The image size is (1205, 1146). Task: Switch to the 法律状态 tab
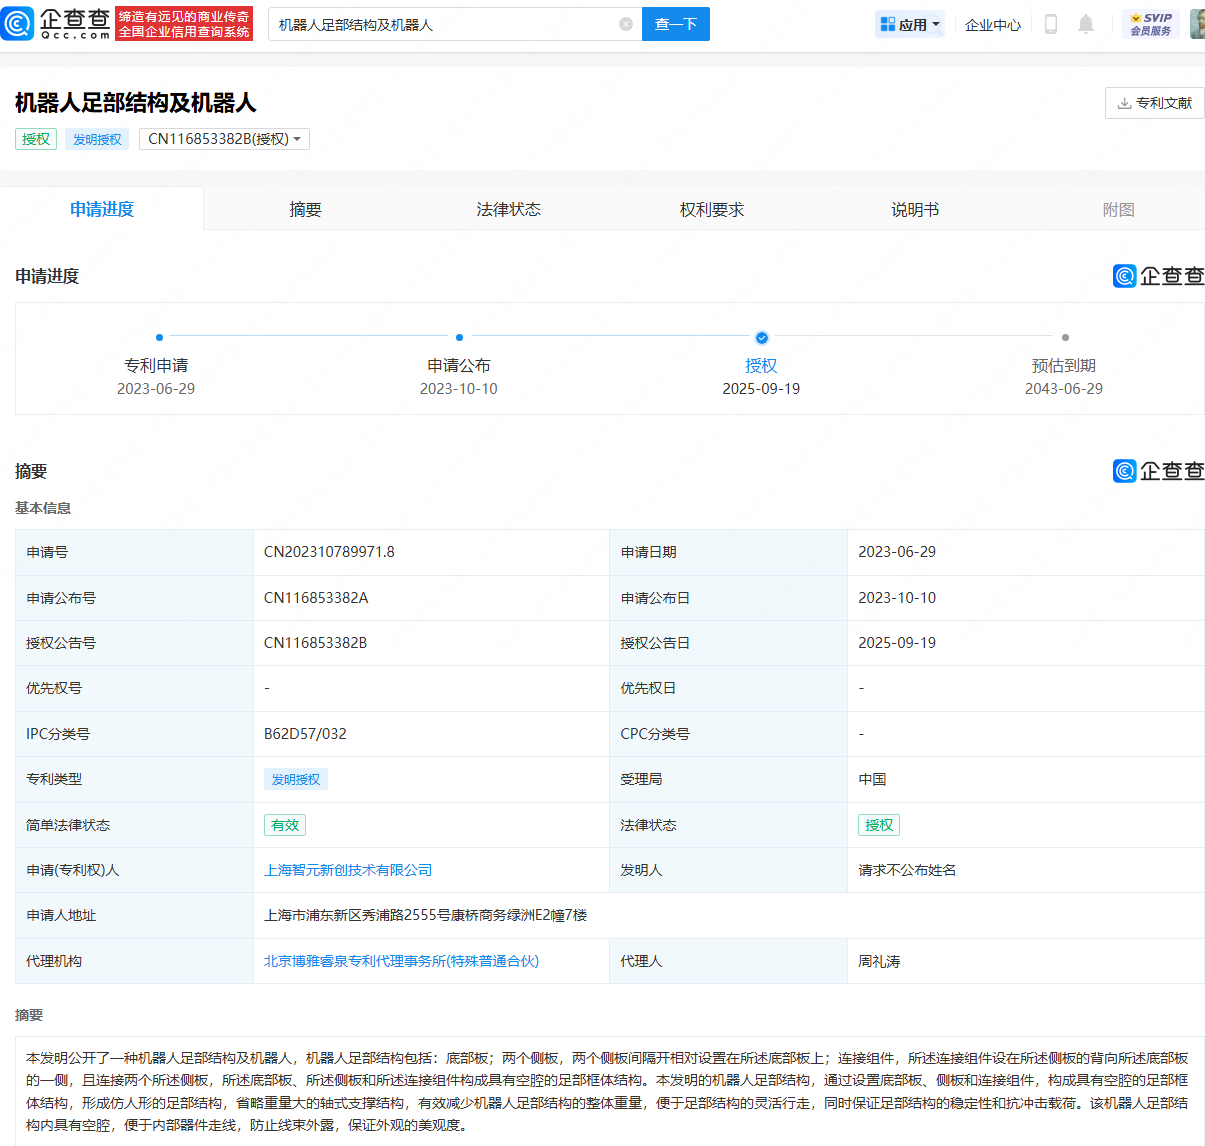pyautogui.click(x=508, y=209)
